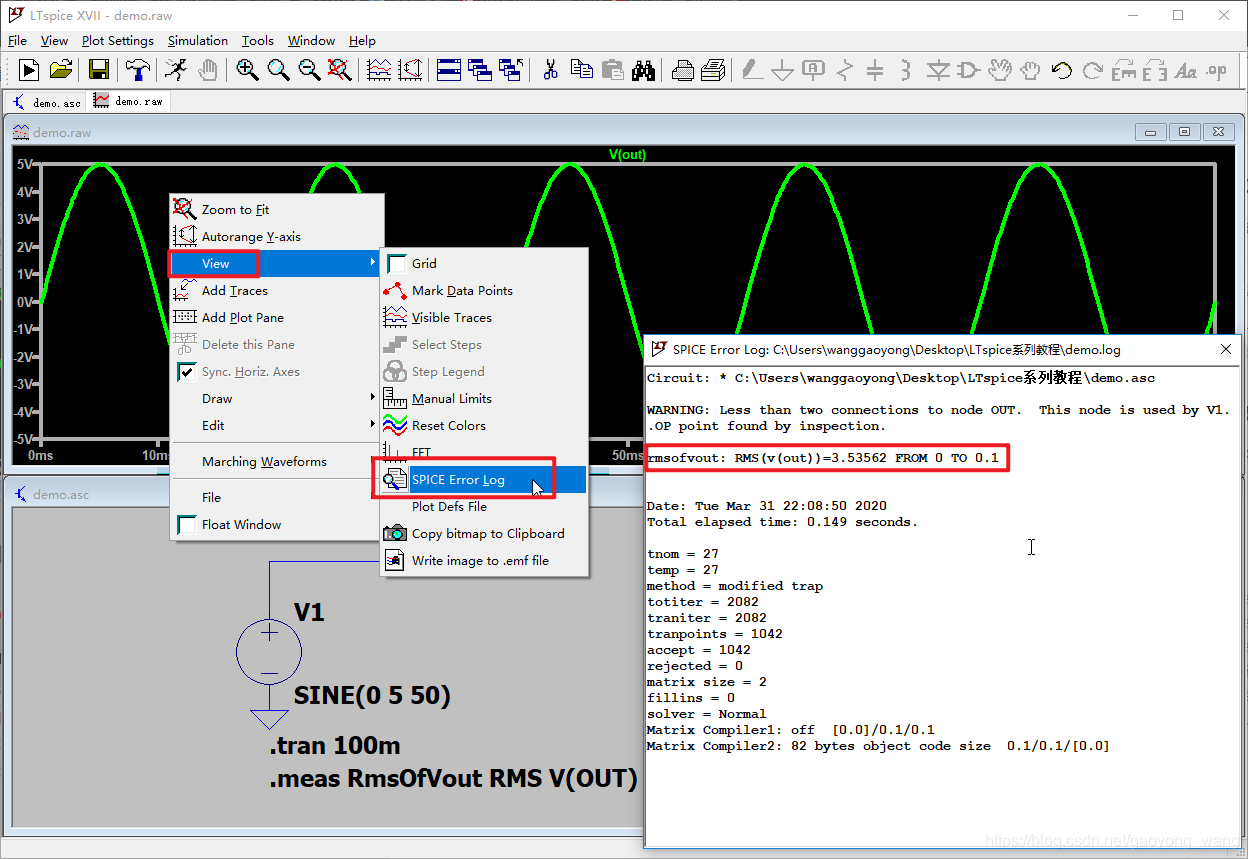Click the Undo arrow toolbar icon
The width and height of the screenshot is (1248, 859).
[x=1061, y=70]
